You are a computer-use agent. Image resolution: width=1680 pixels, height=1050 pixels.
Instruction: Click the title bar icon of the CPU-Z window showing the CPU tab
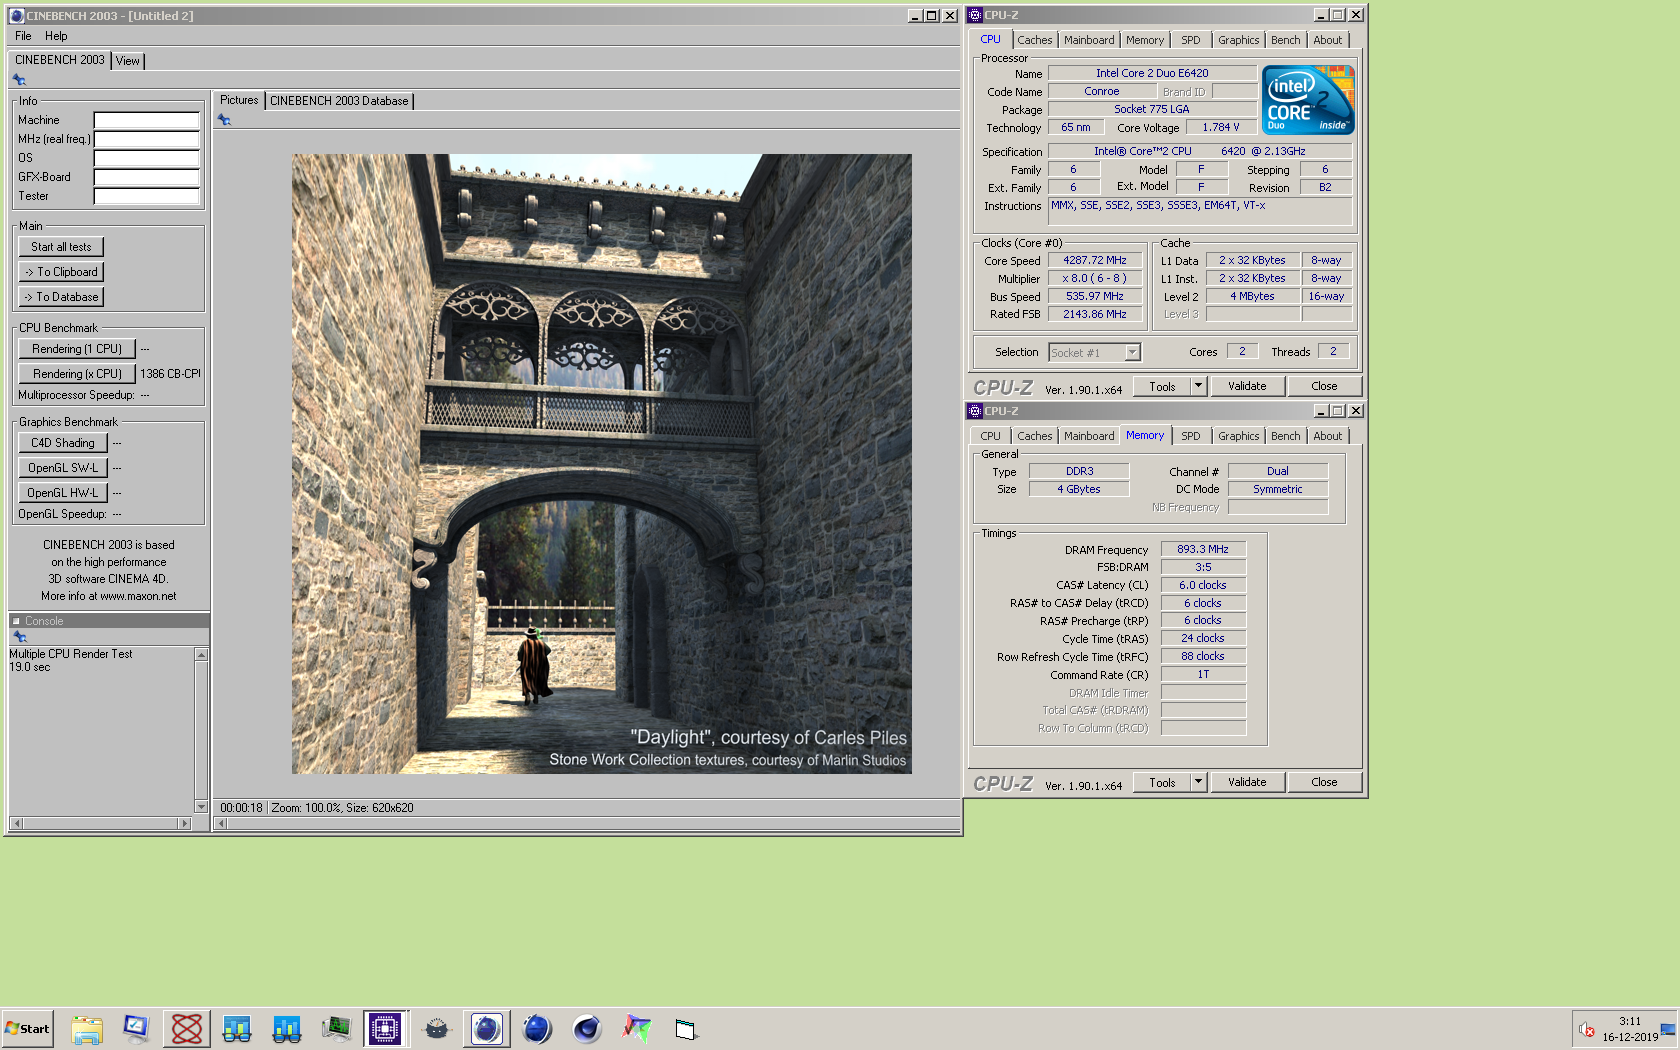(975, 15)
